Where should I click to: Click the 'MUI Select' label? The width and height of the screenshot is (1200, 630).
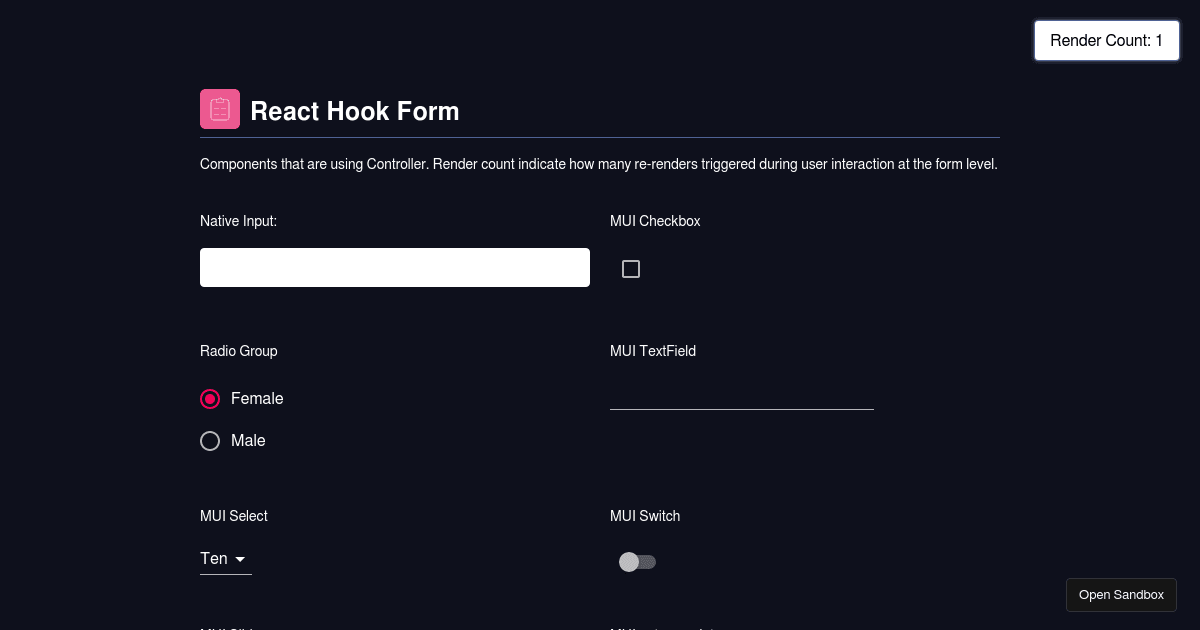coord(233,516)
